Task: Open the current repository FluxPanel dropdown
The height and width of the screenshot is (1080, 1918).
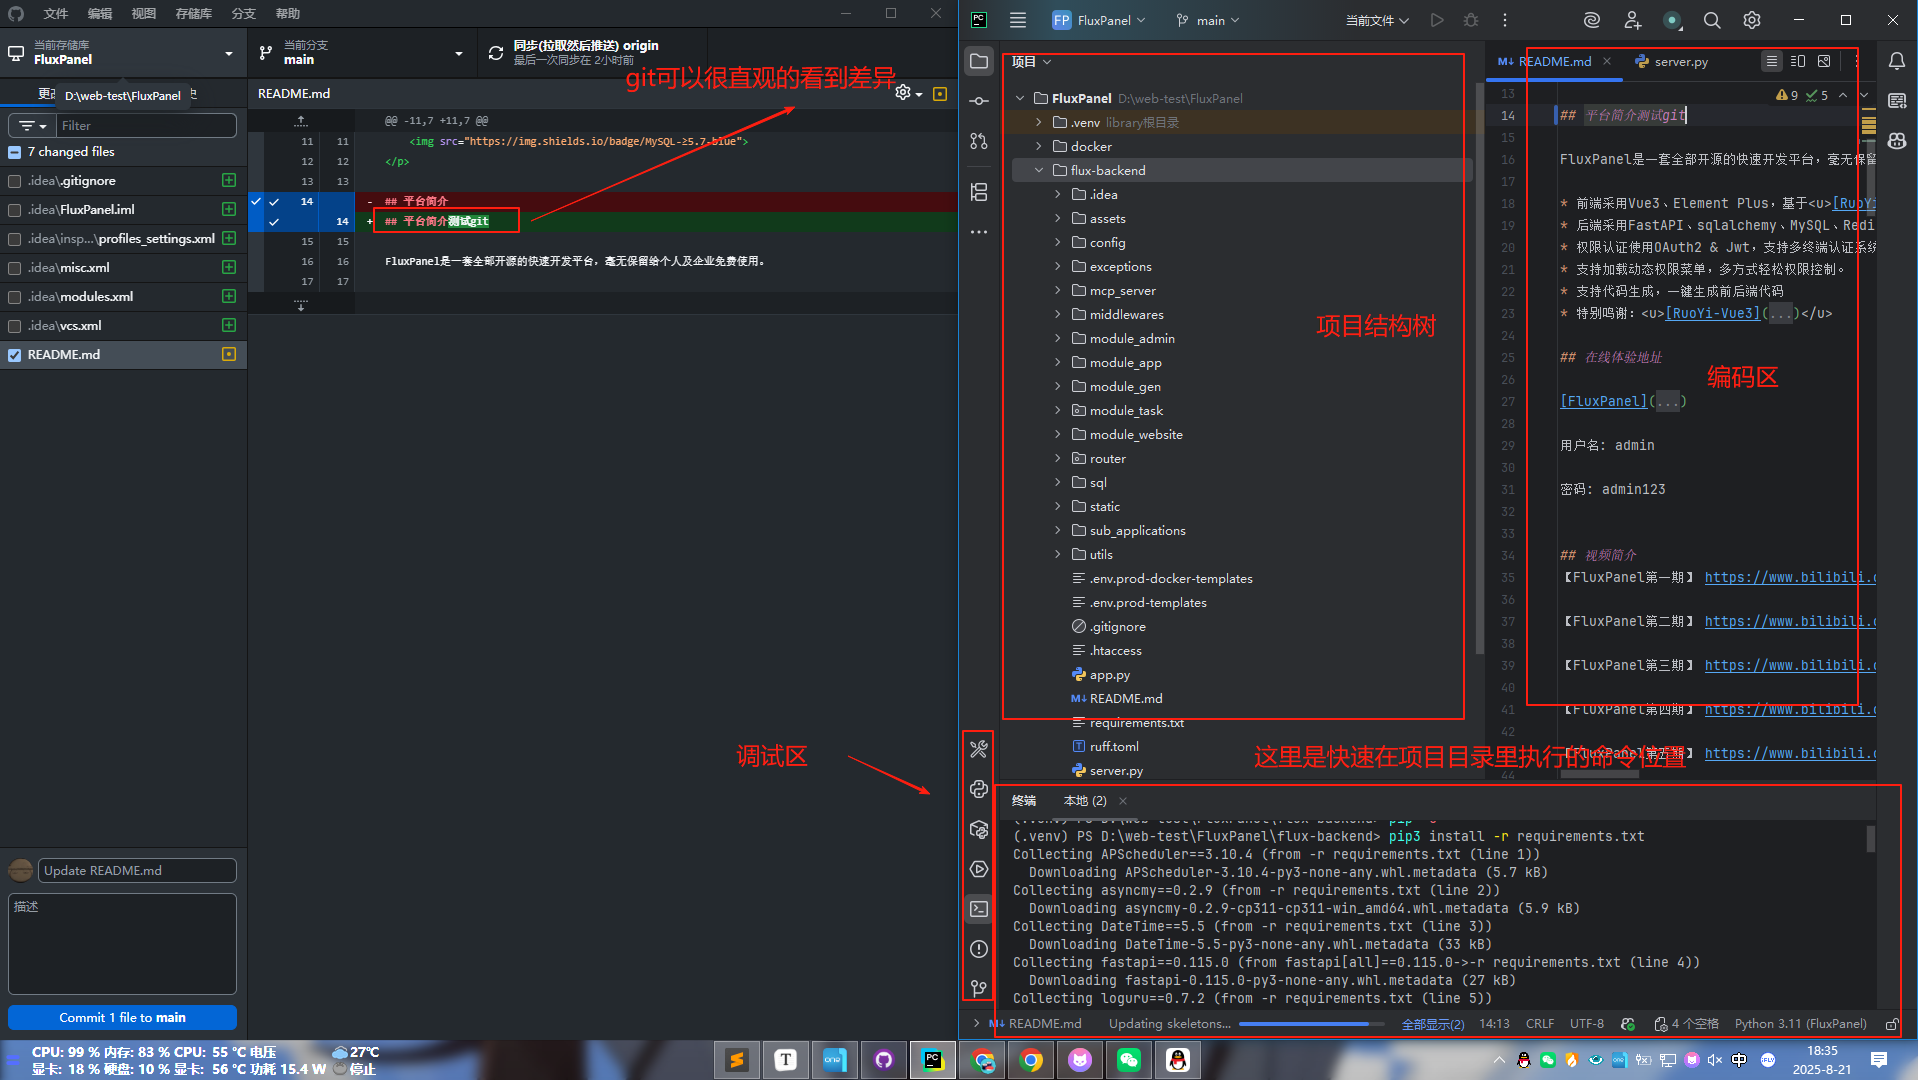Action: [124, 53]
